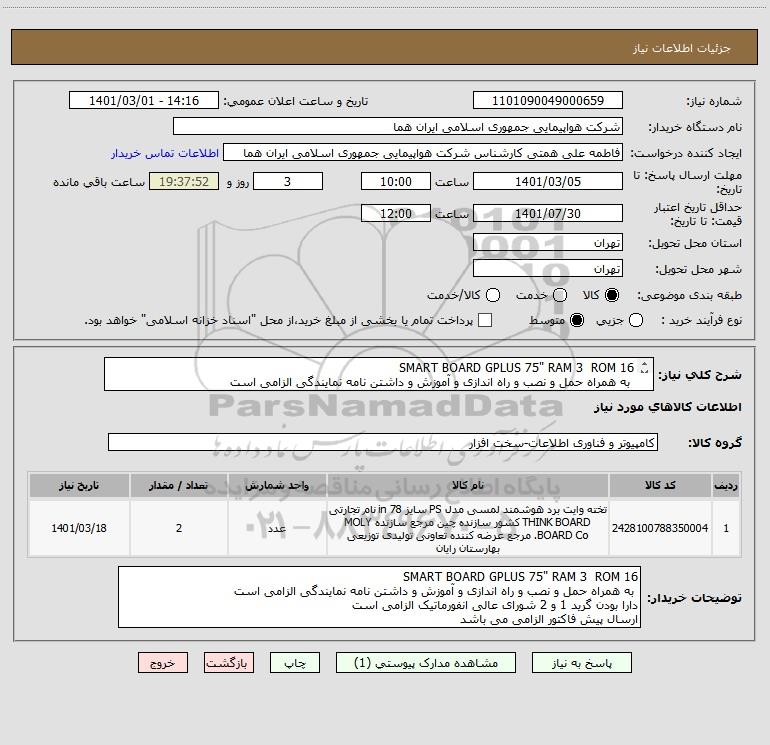This screenshot has height=745, width=770.
Task: Open buyer contact info link 'اطلاعات تماس خریدار'
Action: [165, 153]
